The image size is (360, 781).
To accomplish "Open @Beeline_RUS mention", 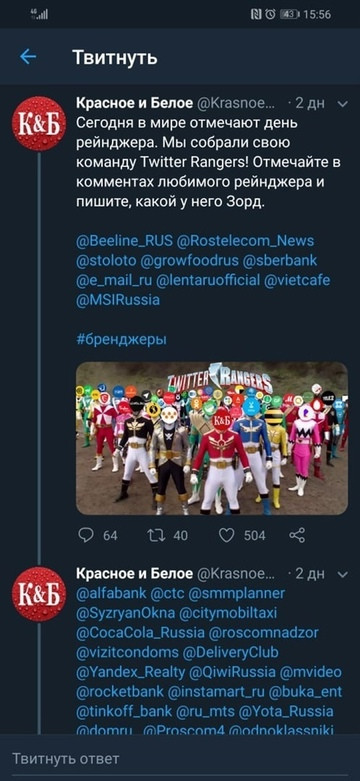I will (124, 241).
